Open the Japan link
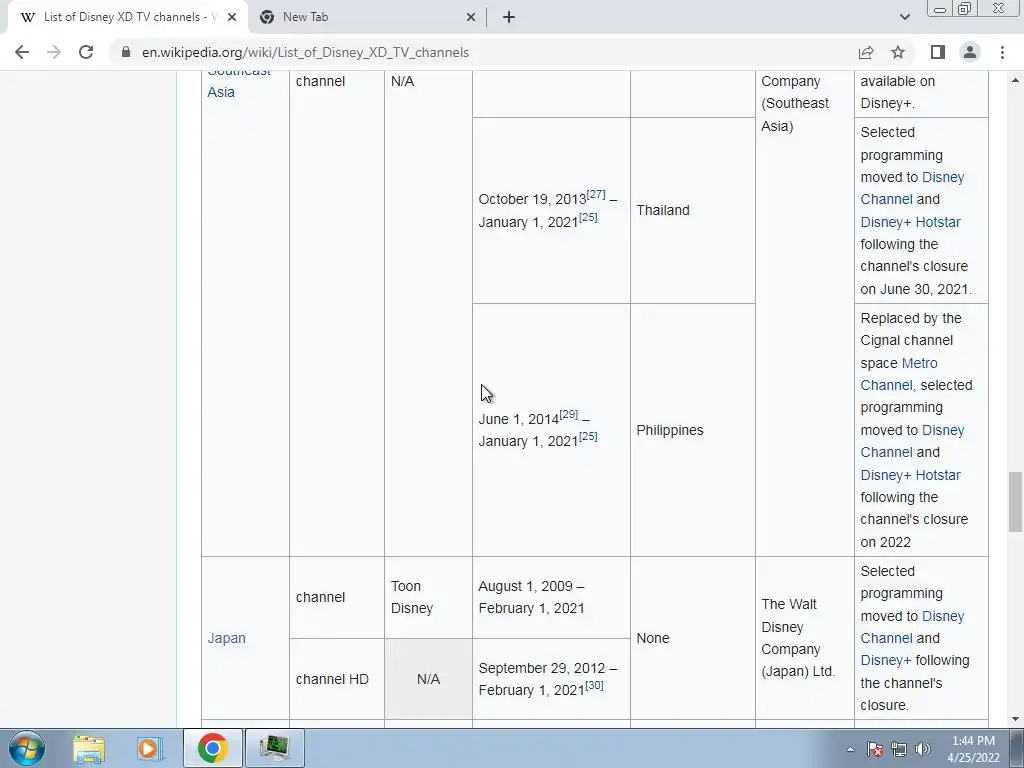This screenshot has height=768, width=1024. coord(227,638)
